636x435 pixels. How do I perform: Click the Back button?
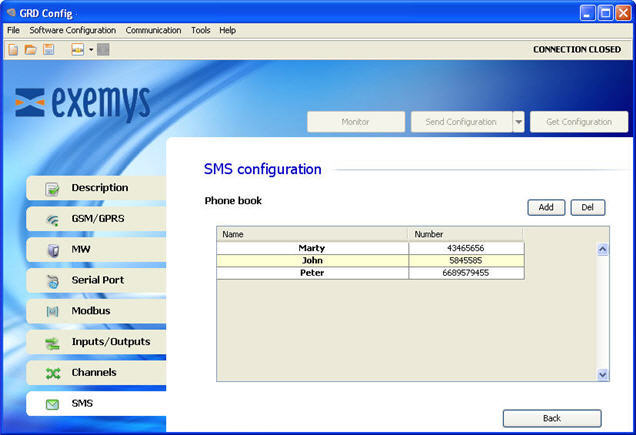coord(552,418)
